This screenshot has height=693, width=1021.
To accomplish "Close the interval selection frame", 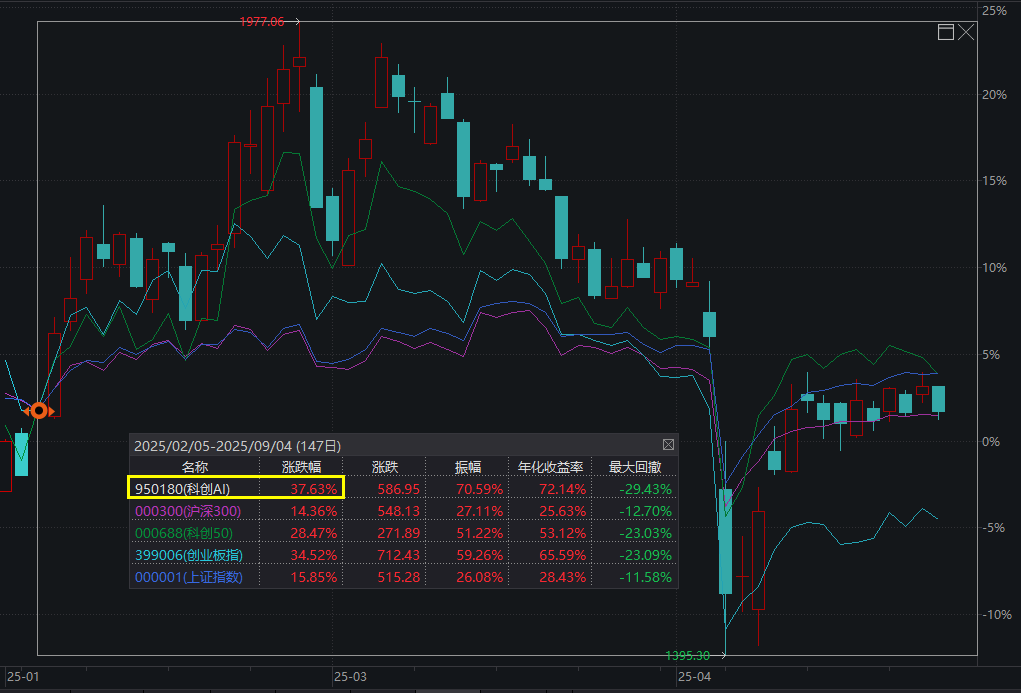I will pyautogui.click(x=967, y=32).
